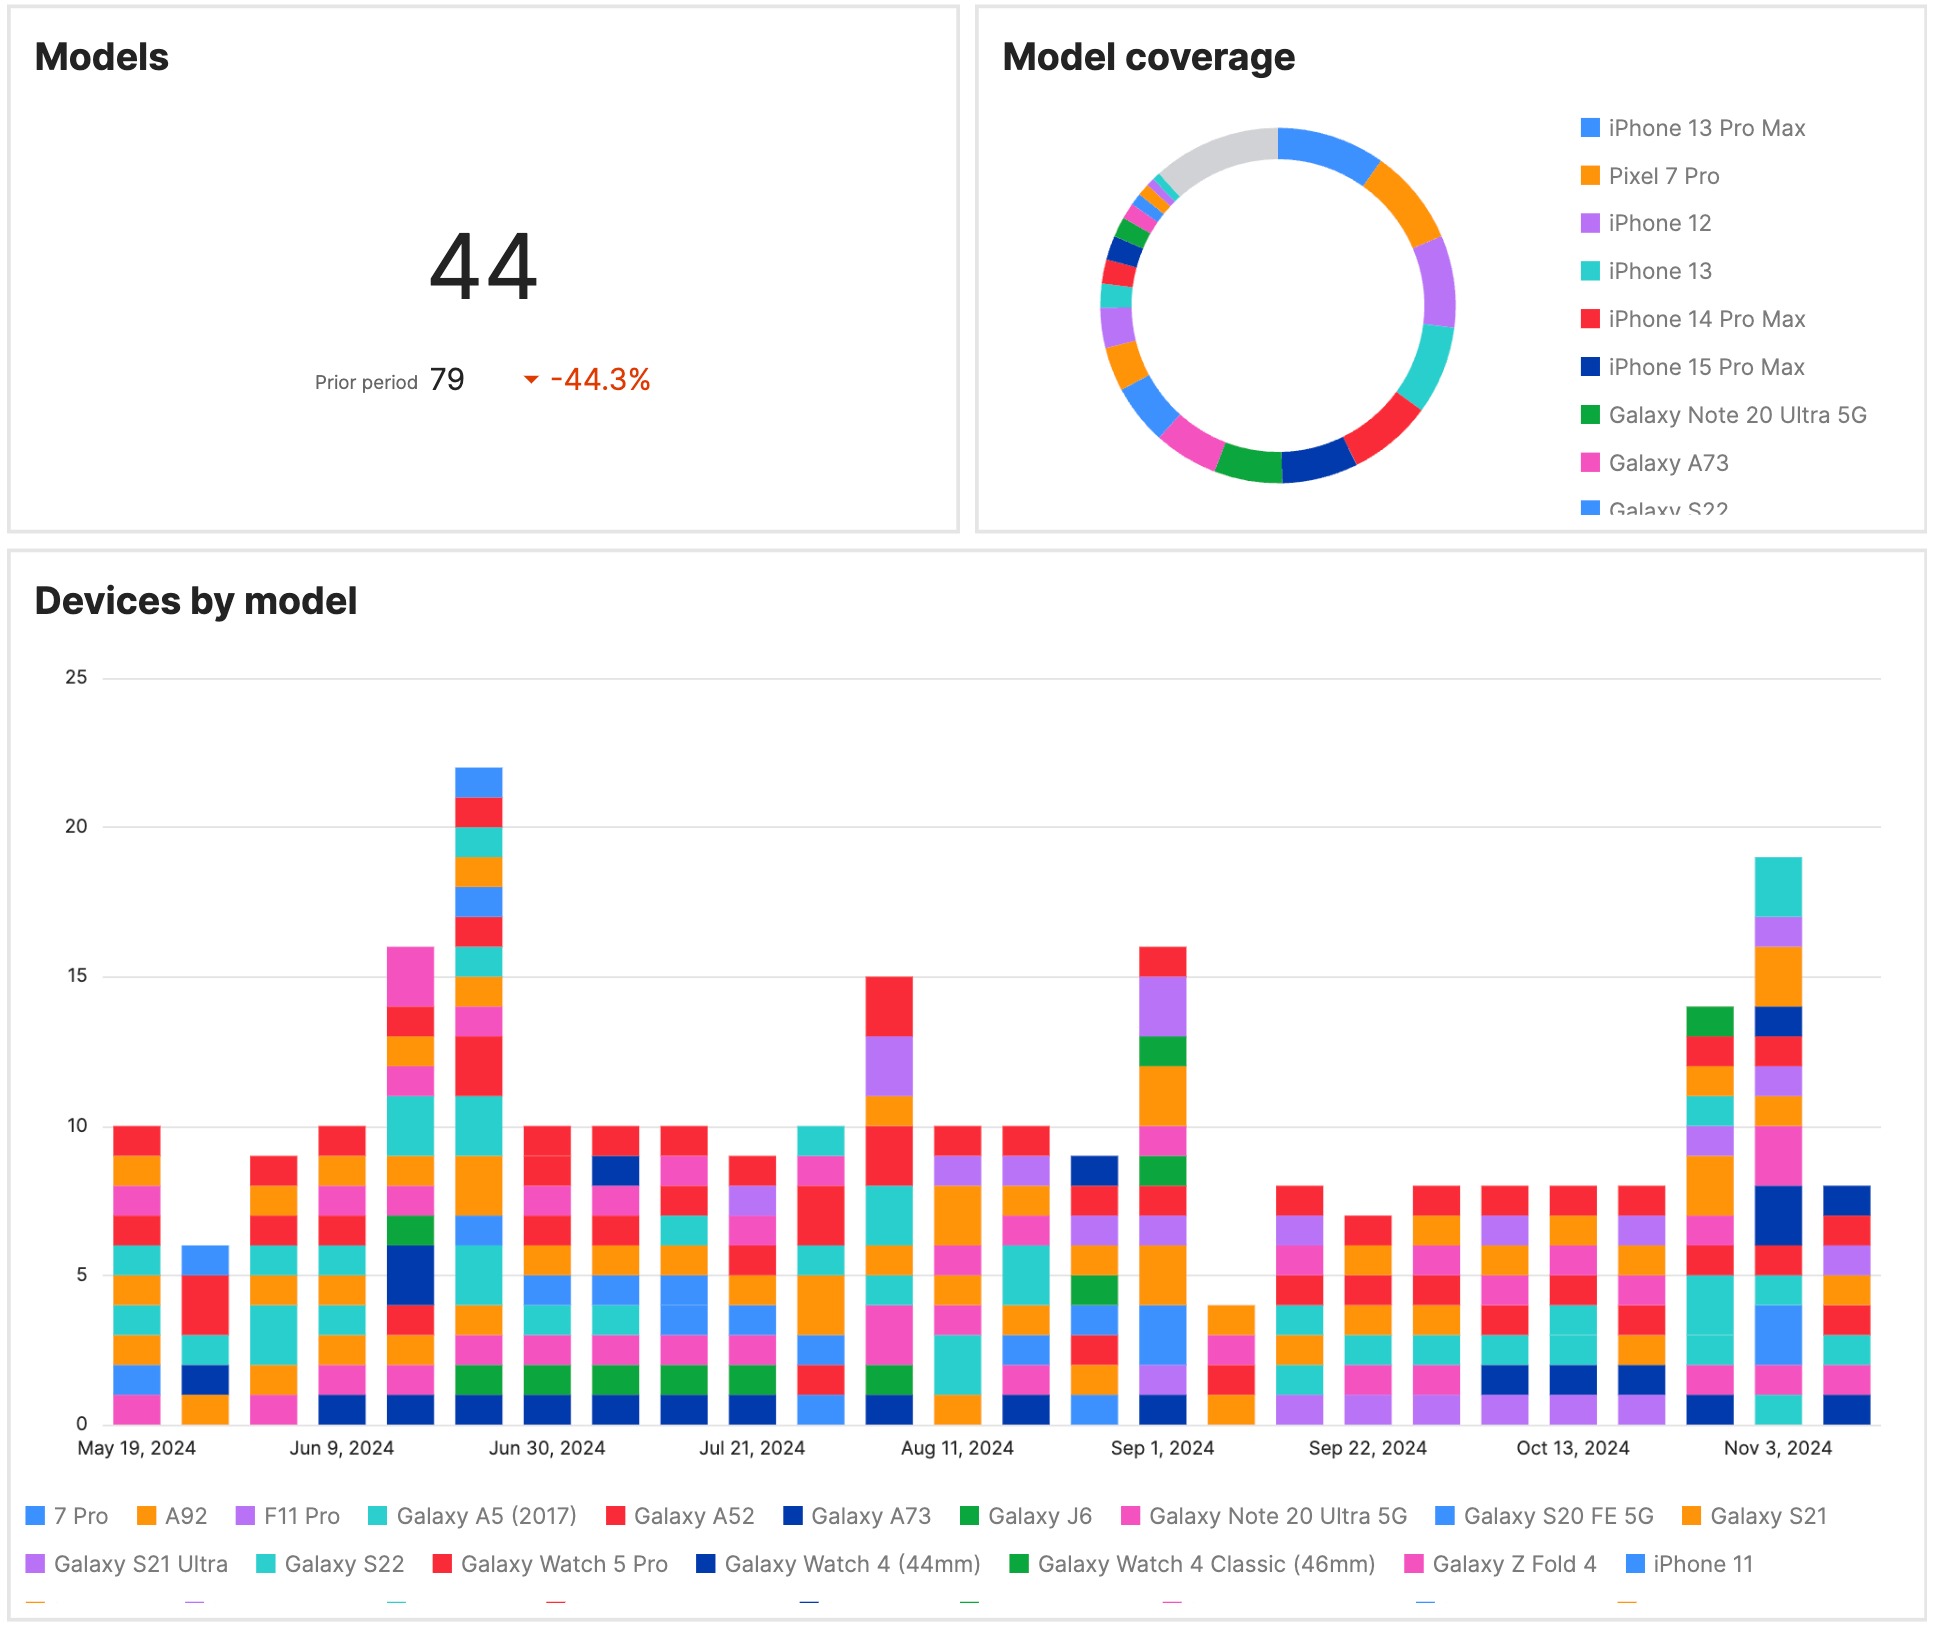Screen dimensions: 1934x1628
Task: Click the Galaxy Note 20 Ultra 5G legend square
Action: pyautogui.click(x=1589, y=414)
